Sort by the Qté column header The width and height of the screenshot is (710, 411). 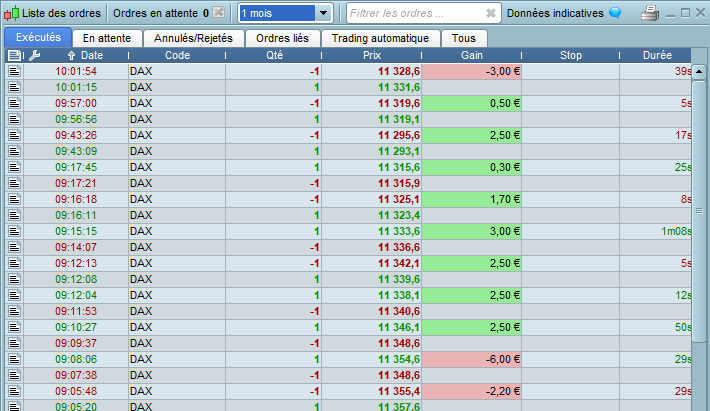click(x=274, y=55)
